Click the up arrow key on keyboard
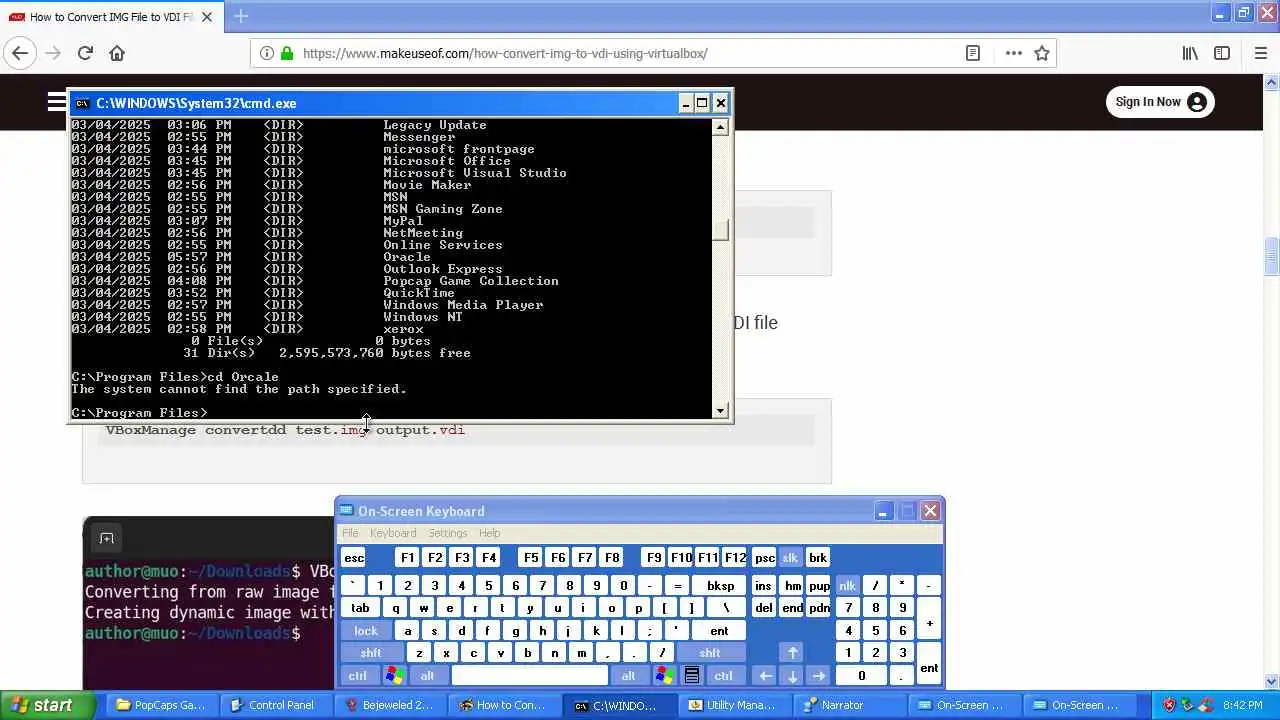1280x720 pixels. pyautogui.click(x=792, y=653)
